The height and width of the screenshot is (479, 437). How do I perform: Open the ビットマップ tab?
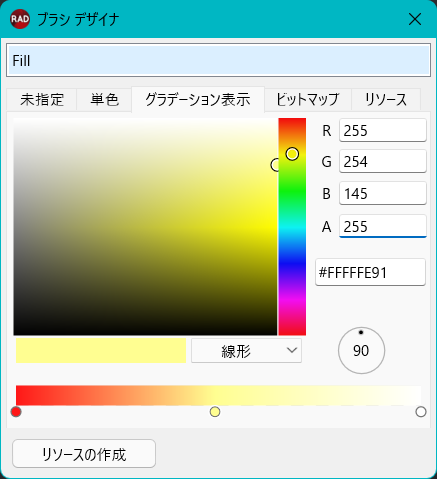point(308,99)
